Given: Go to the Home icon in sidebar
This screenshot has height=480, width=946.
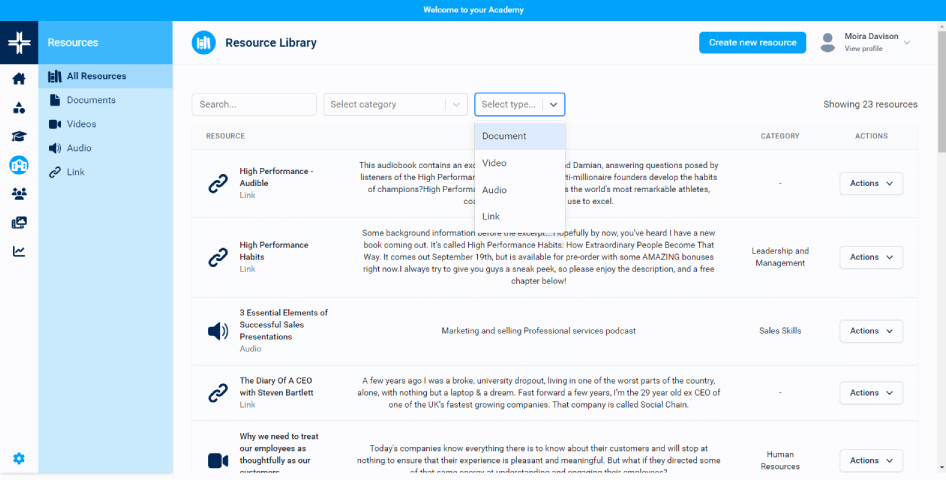Looking at the screenshot, I should pyautogui.click(x=18, y=79).
